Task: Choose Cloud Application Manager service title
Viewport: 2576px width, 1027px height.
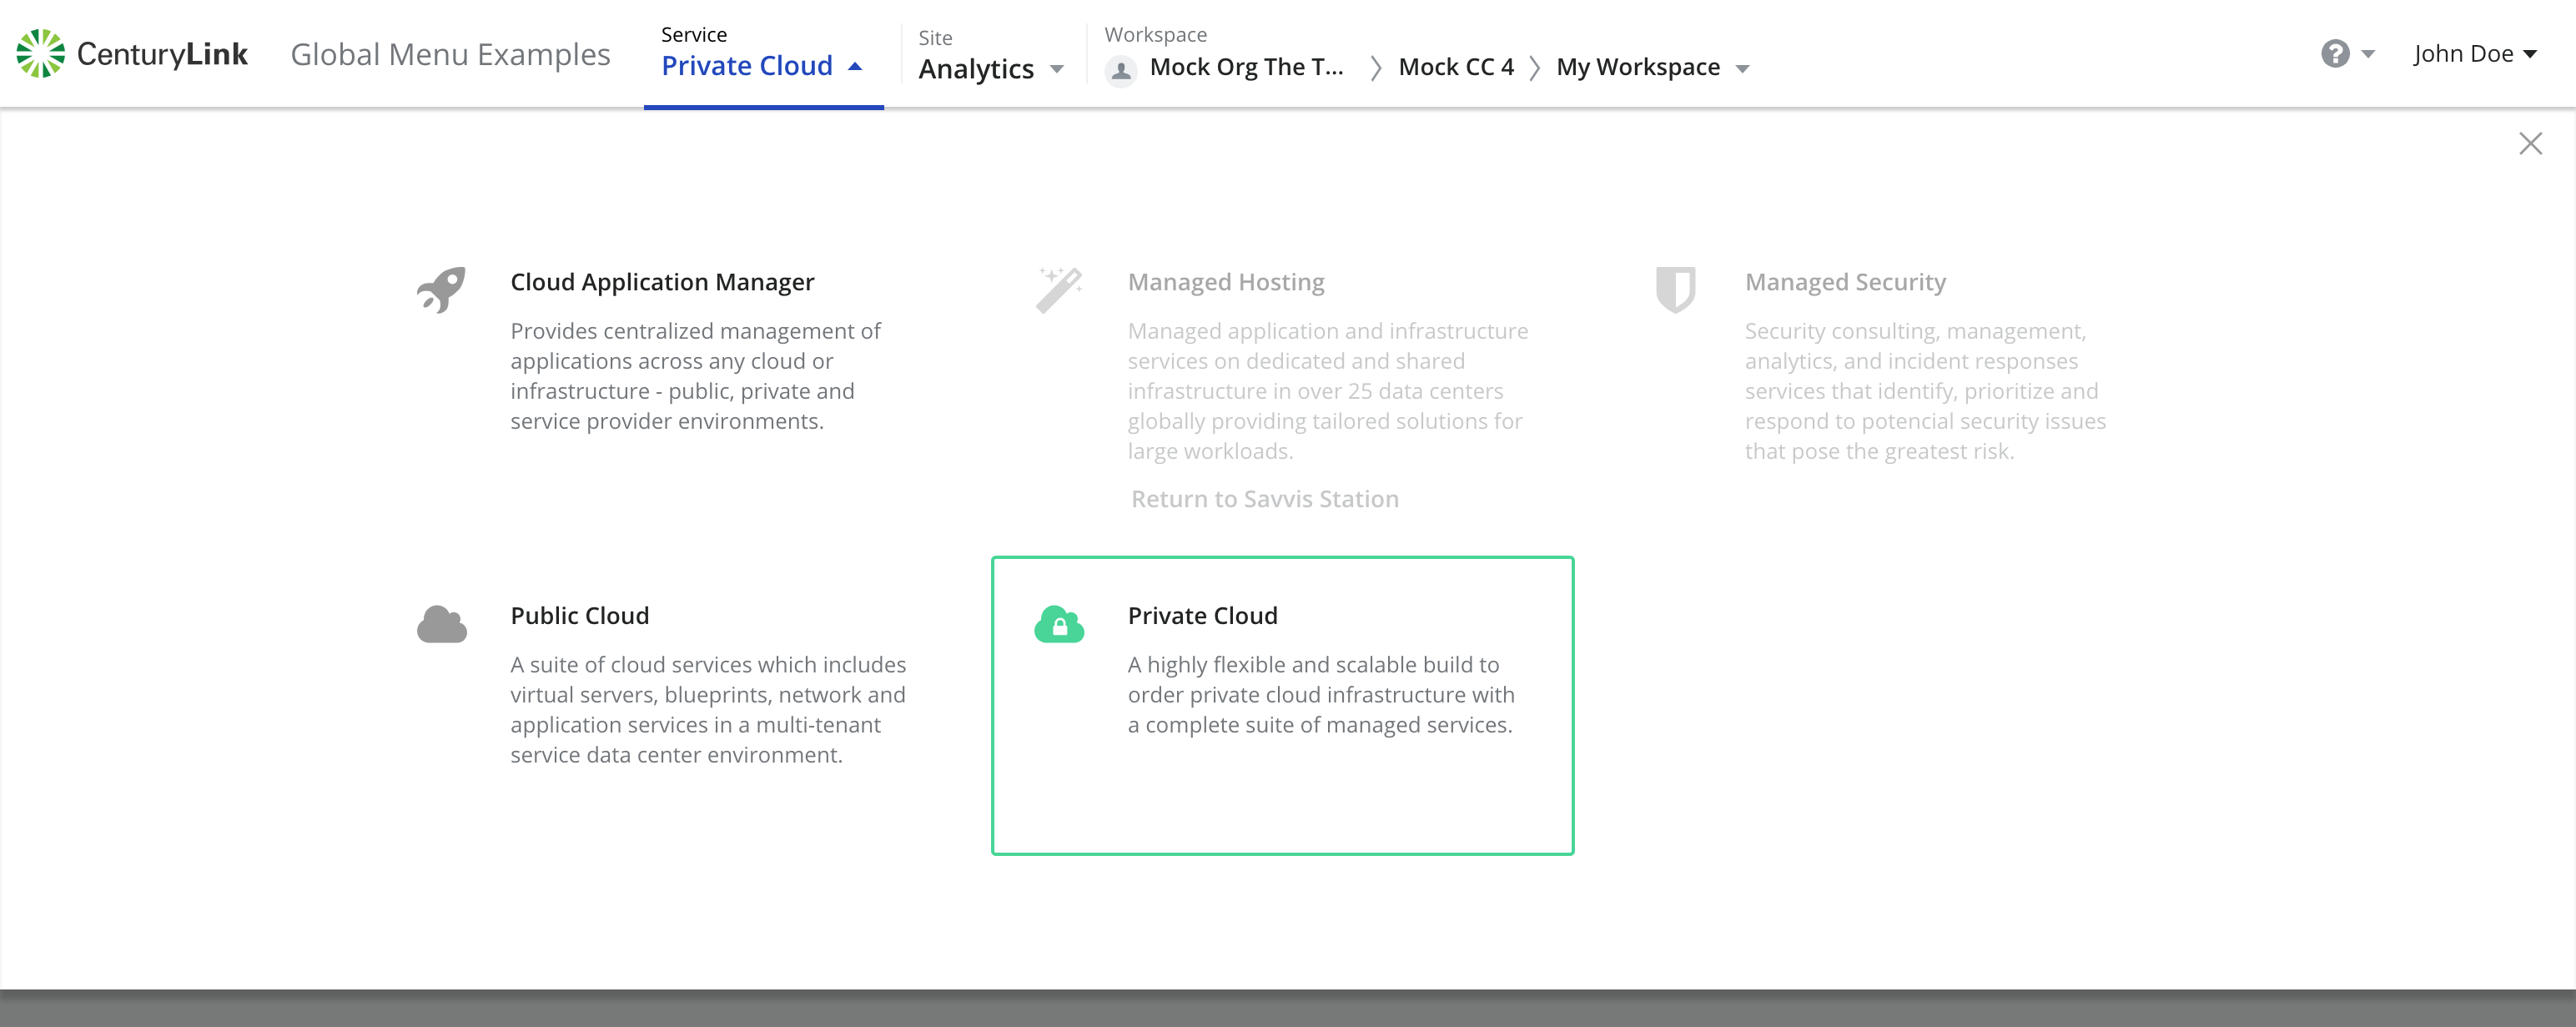Action: point(662,283)
